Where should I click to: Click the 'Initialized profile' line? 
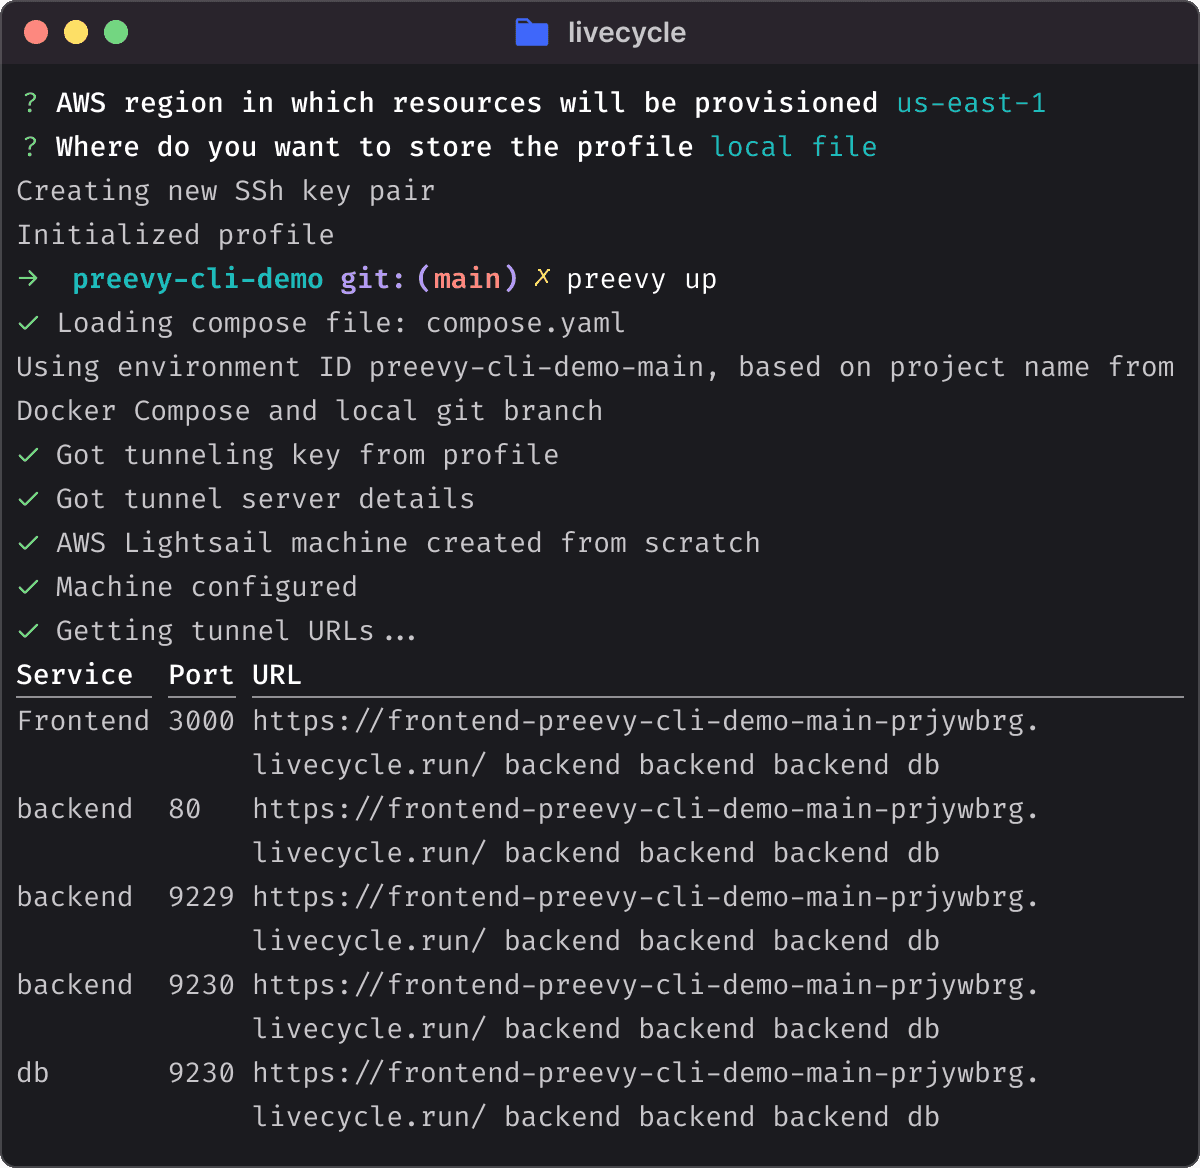176,235
